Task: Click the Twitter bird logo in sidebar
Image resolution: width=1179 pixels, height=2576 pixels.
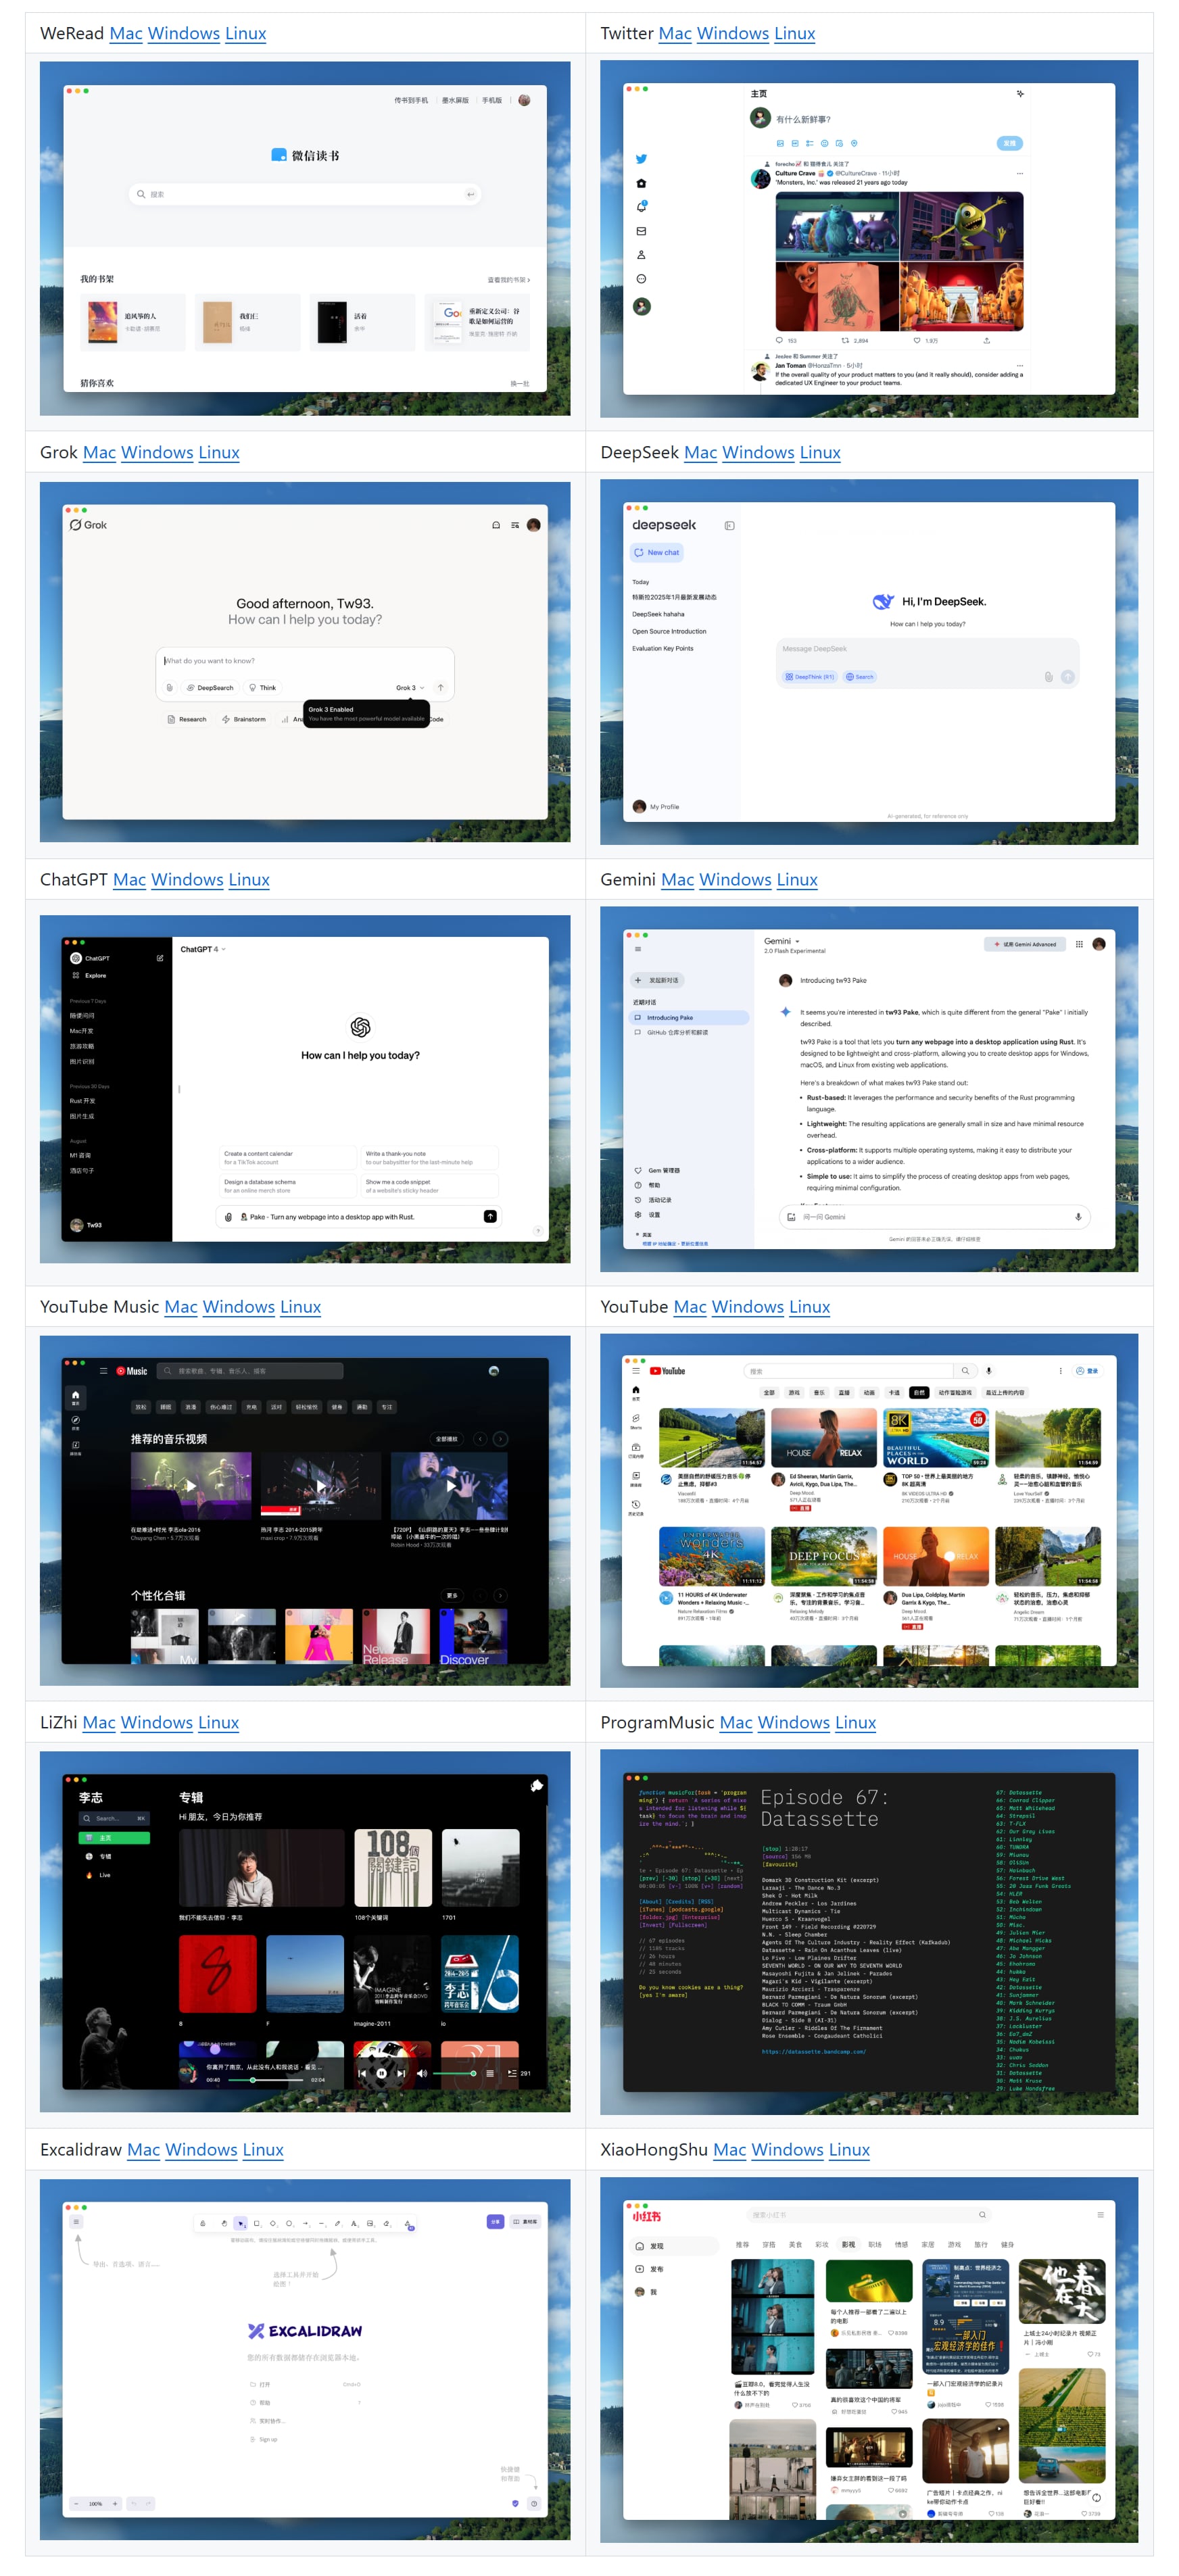Action: (641, 159)
